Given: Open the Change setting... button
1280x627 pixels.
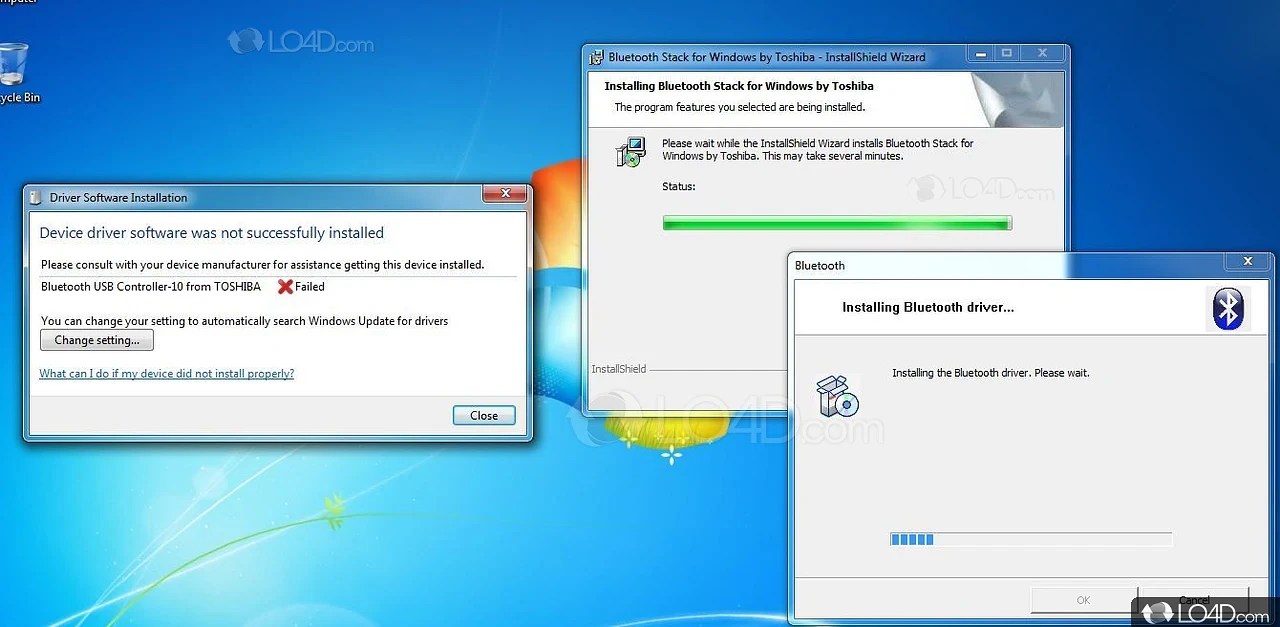Looking at the screenshot, I should coord(97,340).
